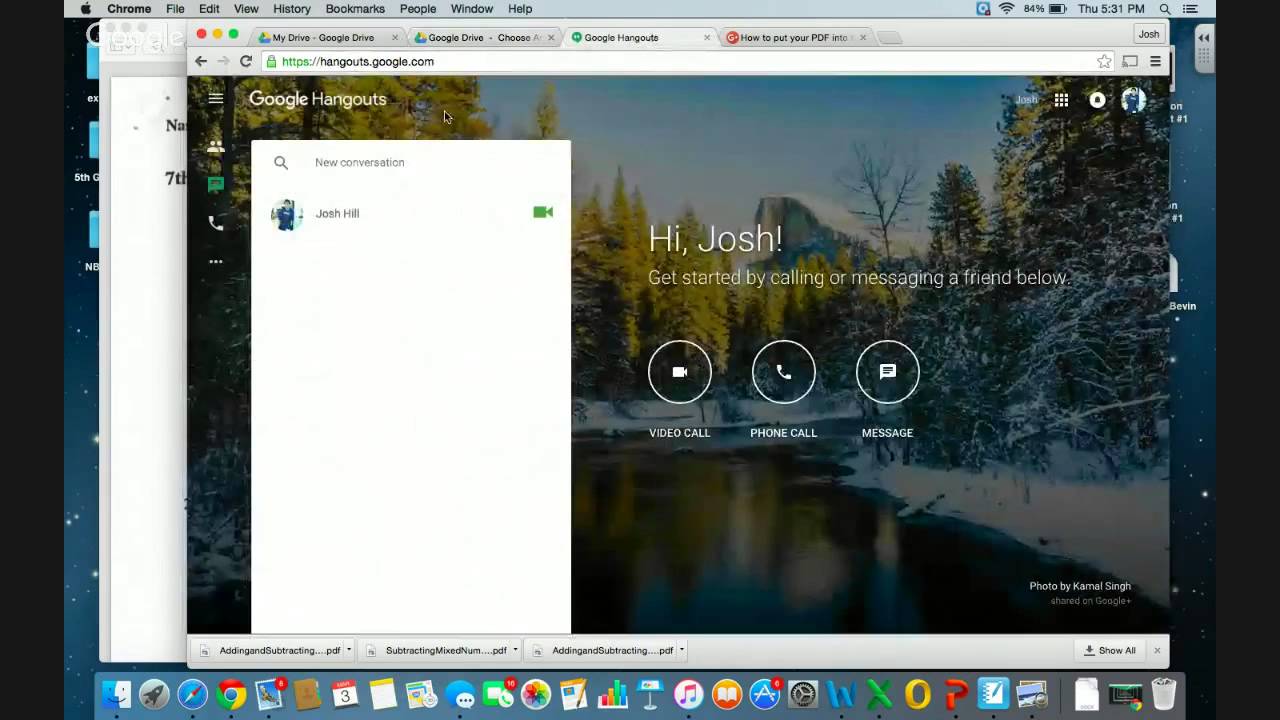Open iTunes from the Dock

[x=688, y=694]
